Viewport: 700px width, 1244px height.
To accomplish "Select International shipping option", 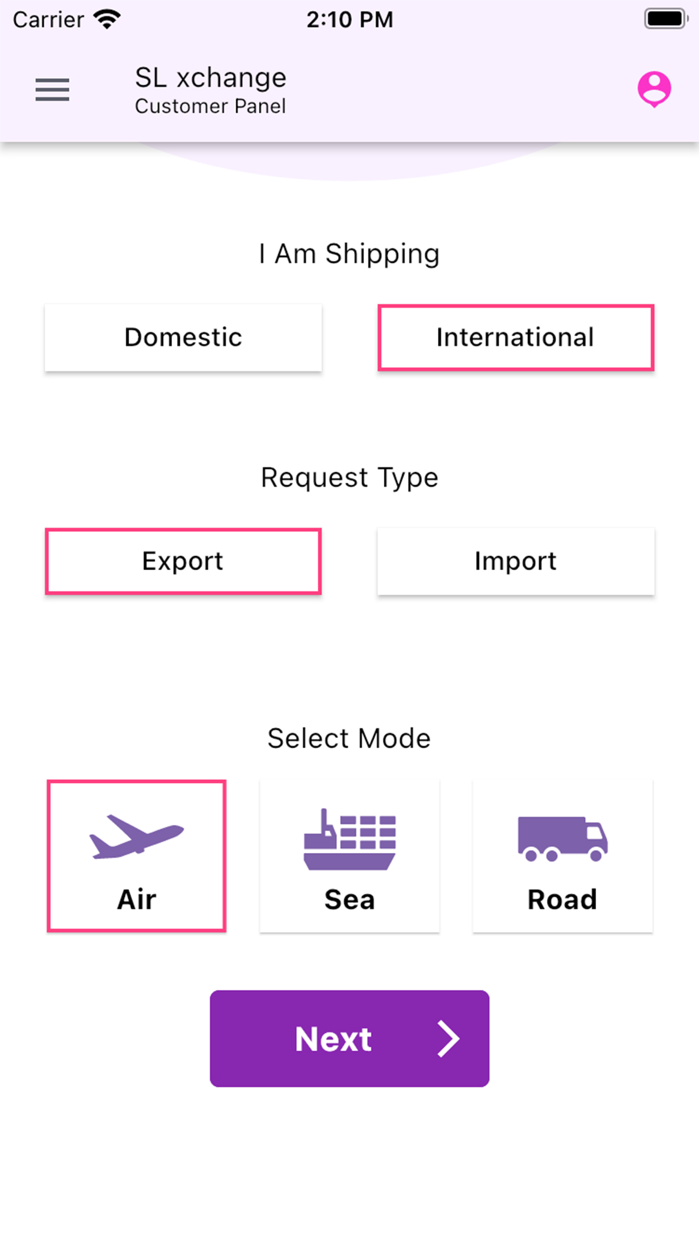I will [515, 338].
